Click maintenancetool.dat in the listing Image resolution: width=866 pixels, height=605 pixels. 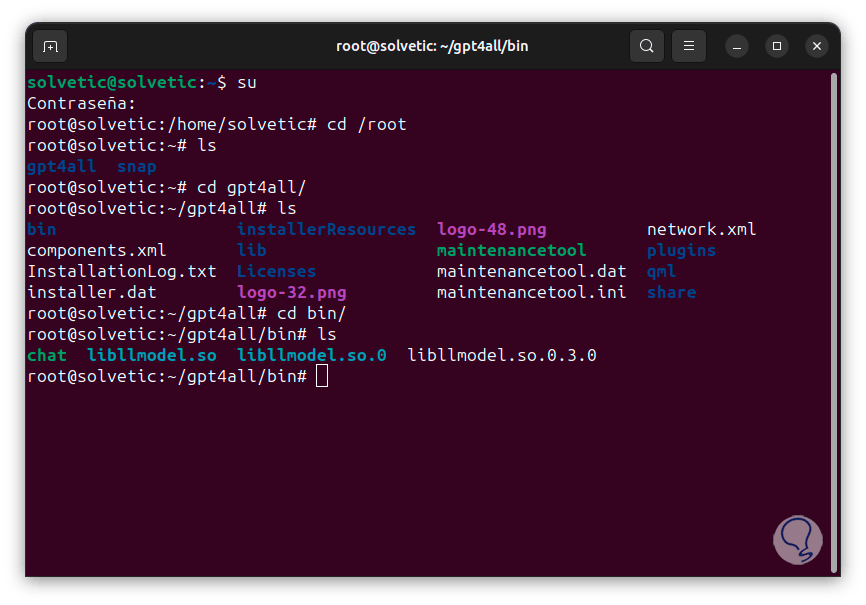531,271
